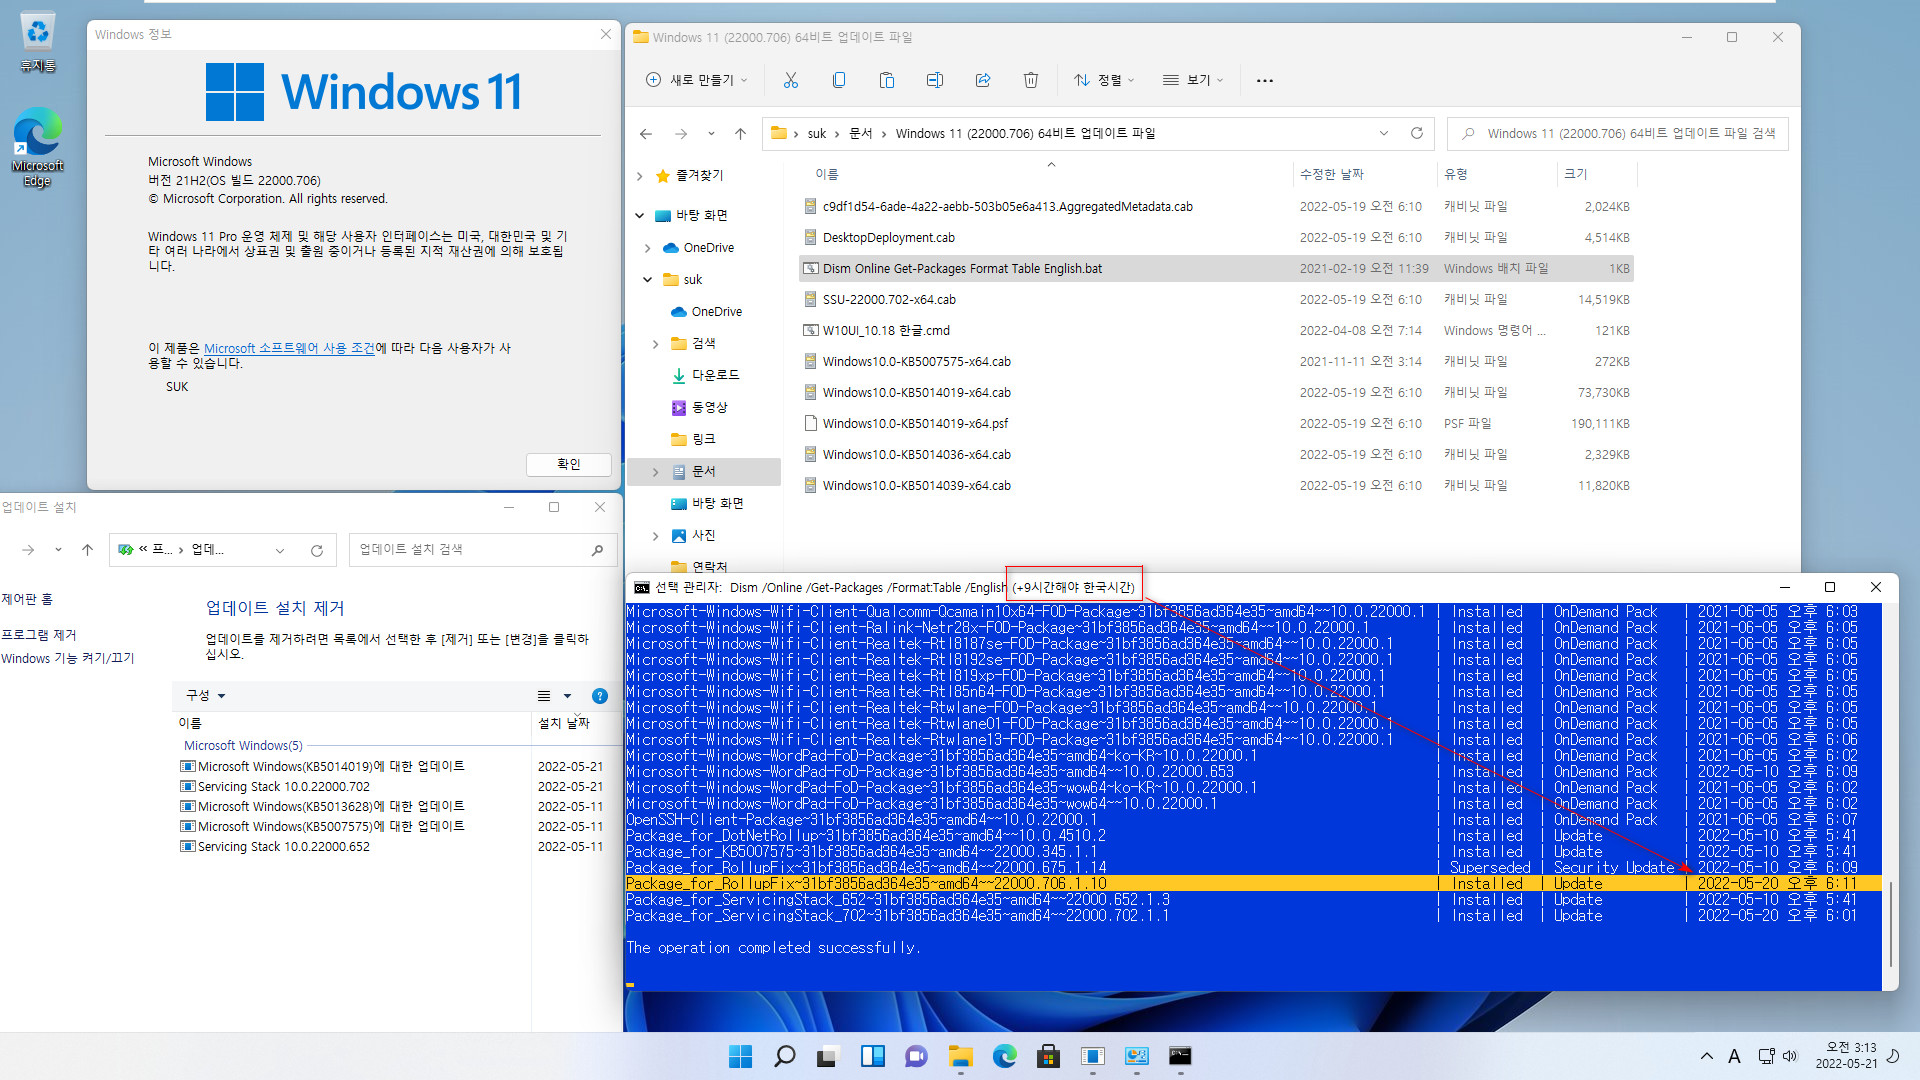Click the Explorer folder search box

(1618, 133)
